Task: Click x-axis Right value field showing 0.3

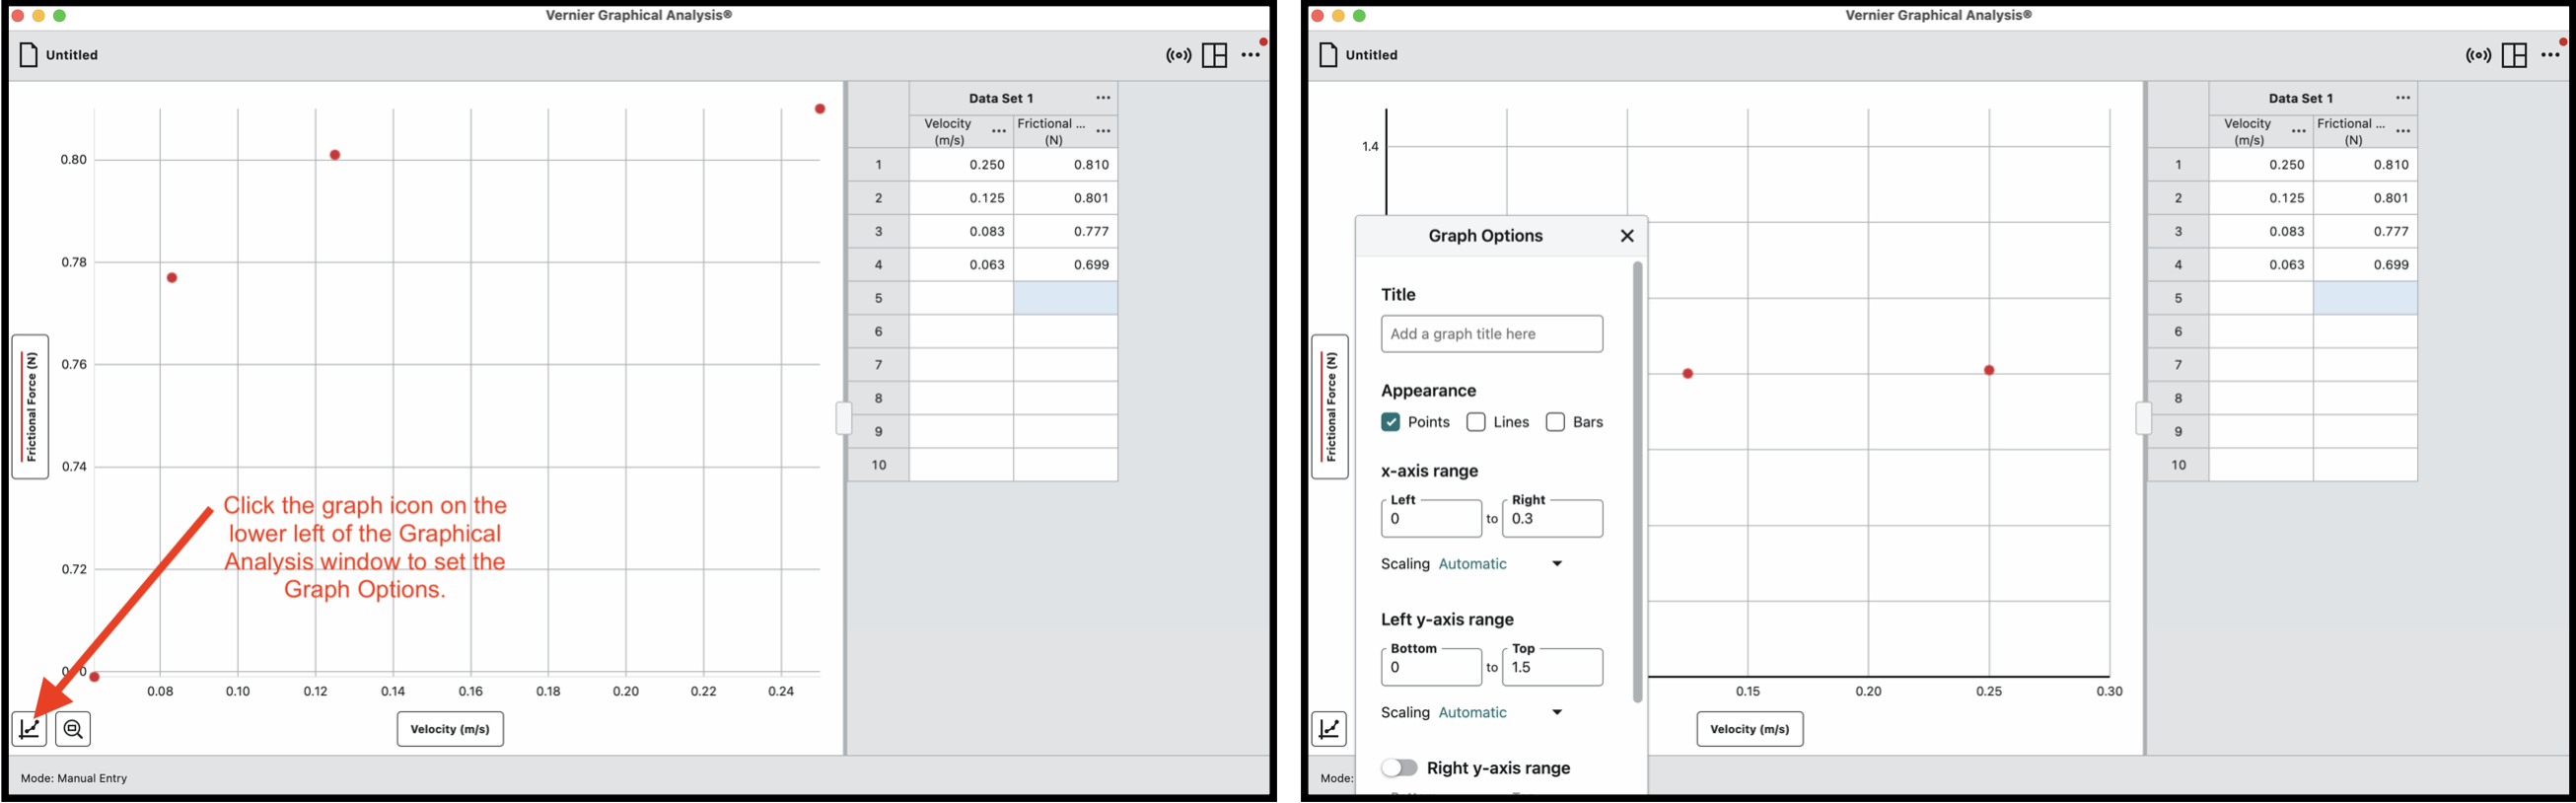Action: [1552, 519]
